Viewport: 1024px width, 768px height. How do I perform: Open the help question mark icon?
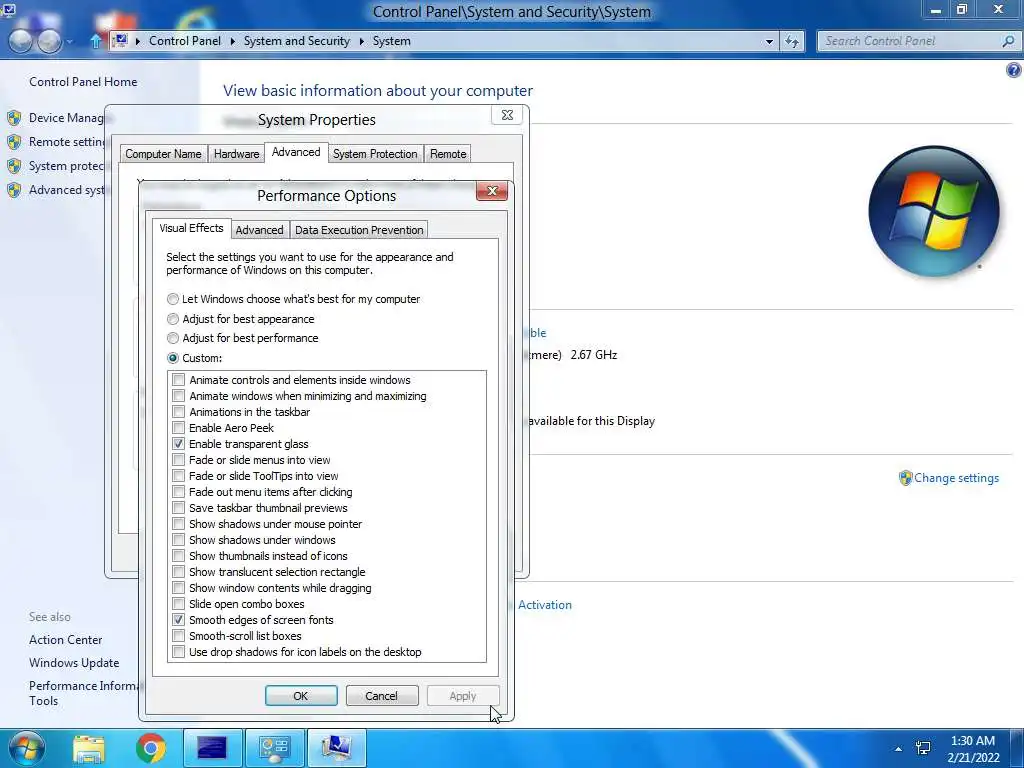pyautogui.click(x=1014, y=70)
